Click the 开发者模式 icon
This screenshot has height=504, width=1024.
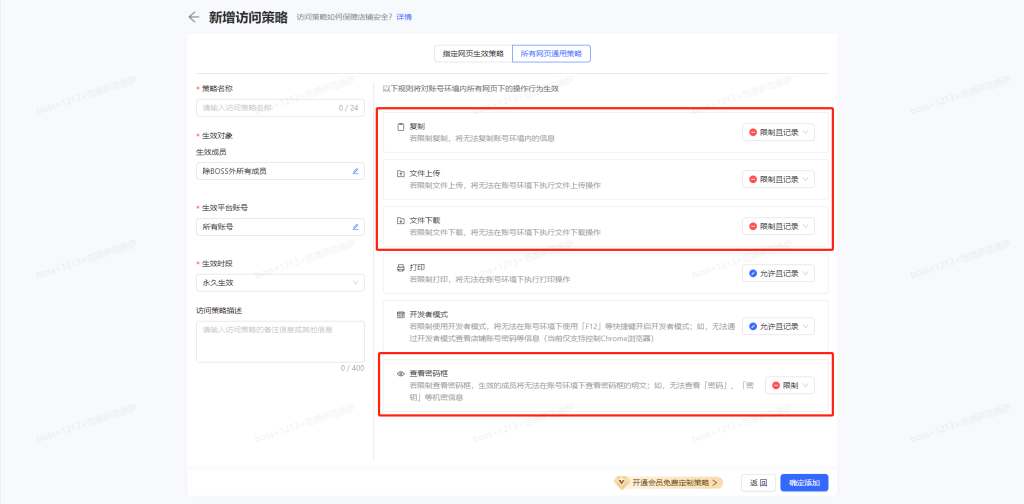point(401,314)
